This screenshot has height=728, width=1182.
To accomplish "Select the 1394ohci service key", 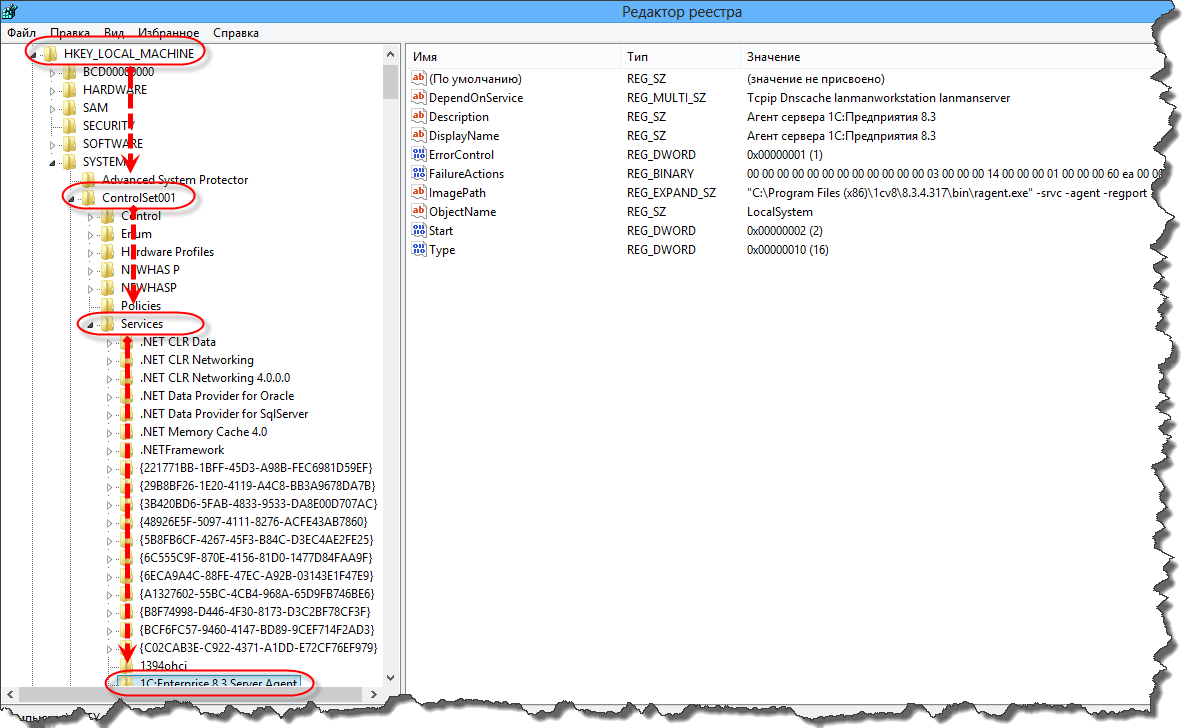I will pos(163,665).
